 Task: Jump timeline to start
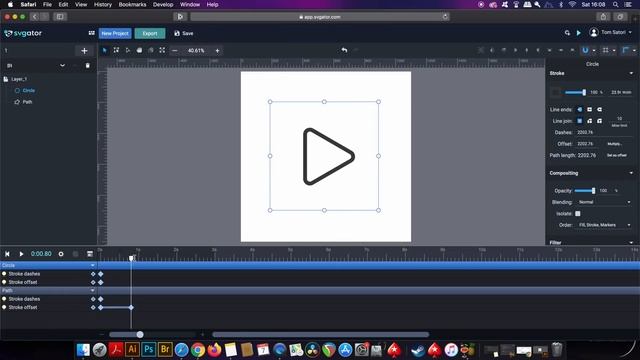[x=7, y=254]
